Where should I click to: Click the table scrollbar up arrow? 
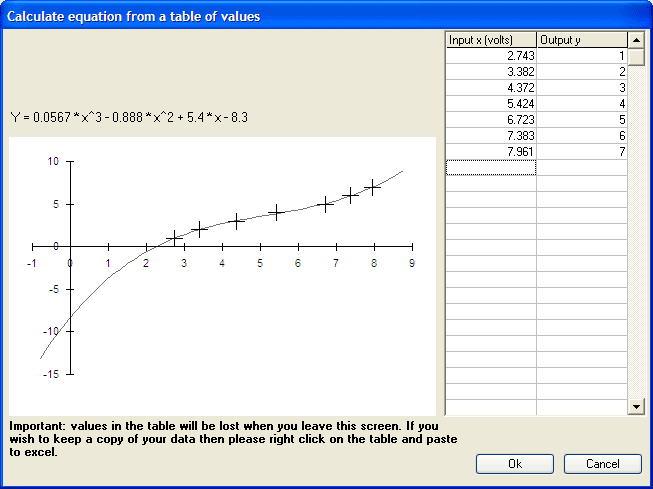(x=636, y=39)
